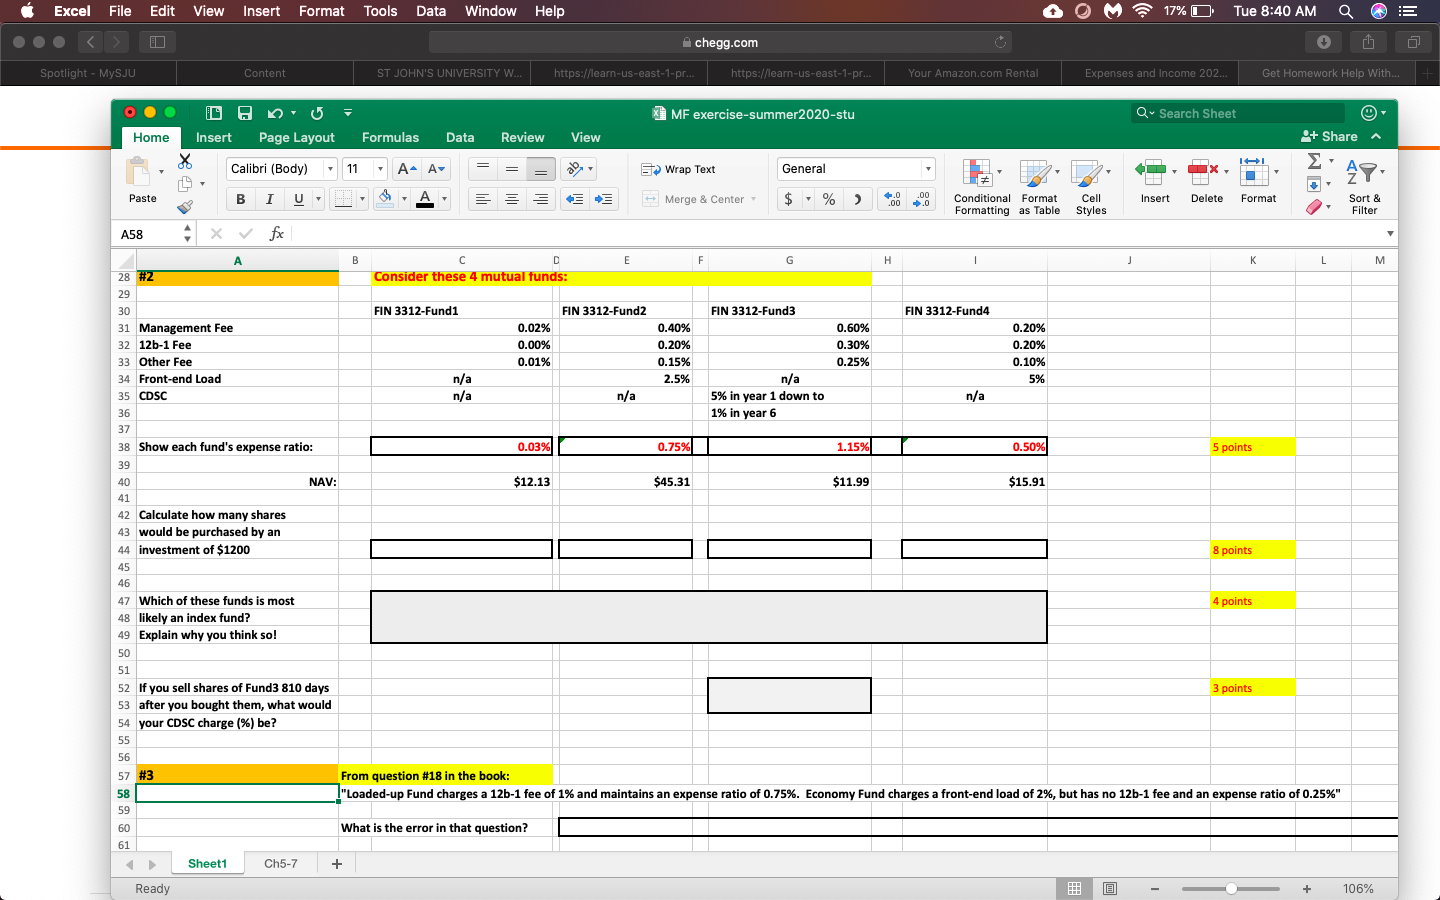
Task: Click the Clear eraser icon
Action: tap(1315, 207)
